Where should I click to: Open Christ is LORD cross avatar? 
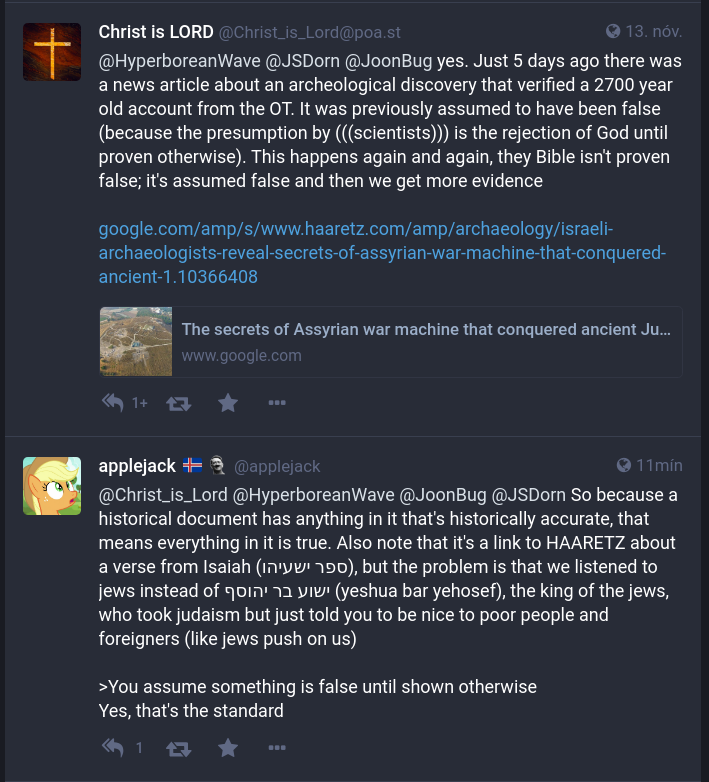[x=52, y=51]
